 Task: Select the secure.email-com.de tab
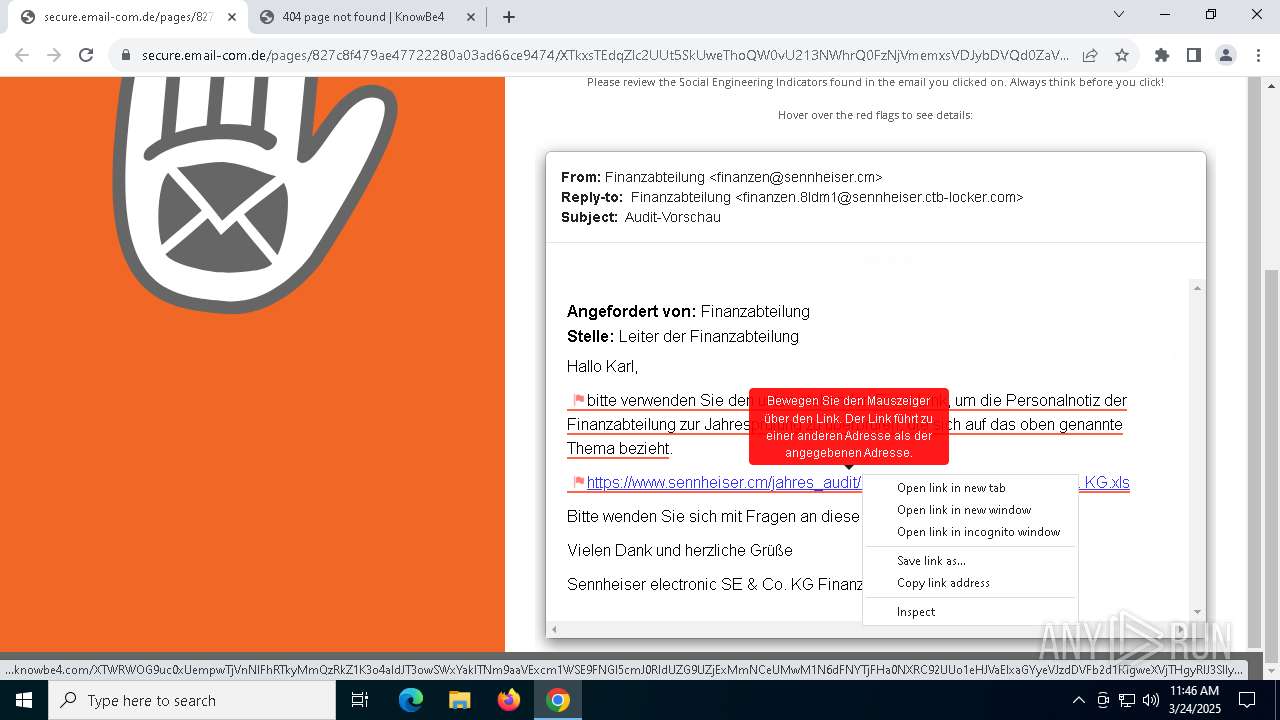(127, 17)
